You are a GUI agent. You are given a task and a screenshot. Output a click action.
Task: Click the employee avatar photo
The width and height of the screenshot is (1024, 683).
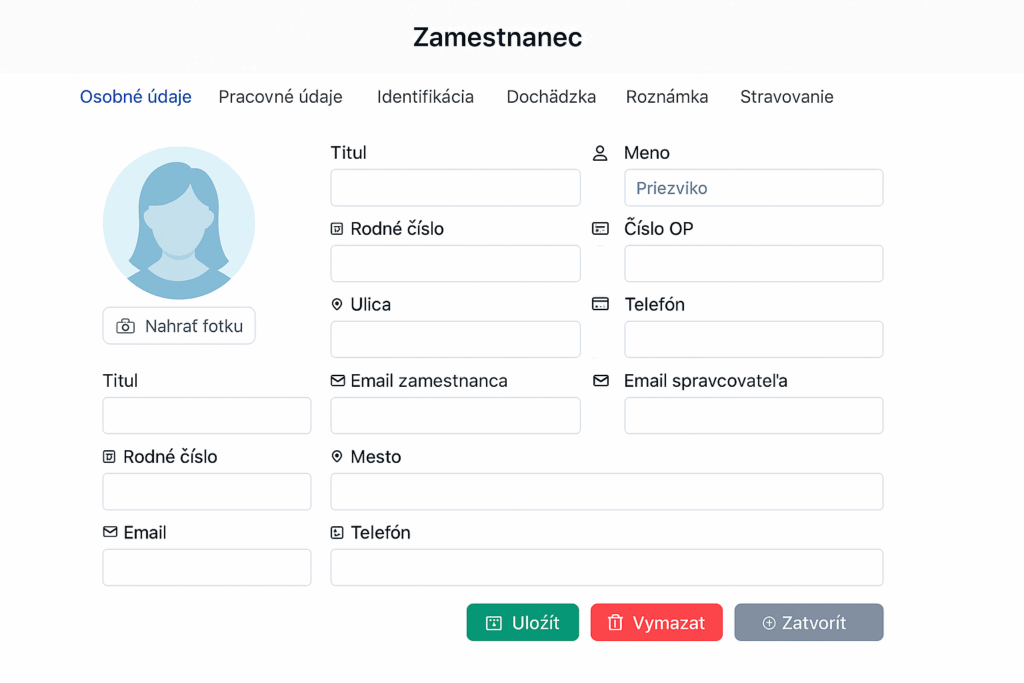pyautogui.click(x=179, y=223)
